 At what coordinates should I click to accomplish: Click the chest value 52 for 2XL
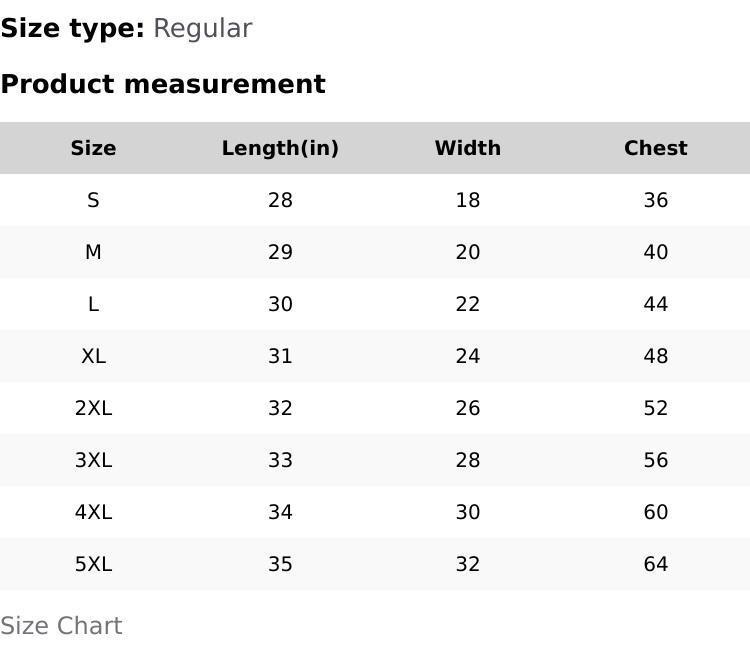(655, 408)
